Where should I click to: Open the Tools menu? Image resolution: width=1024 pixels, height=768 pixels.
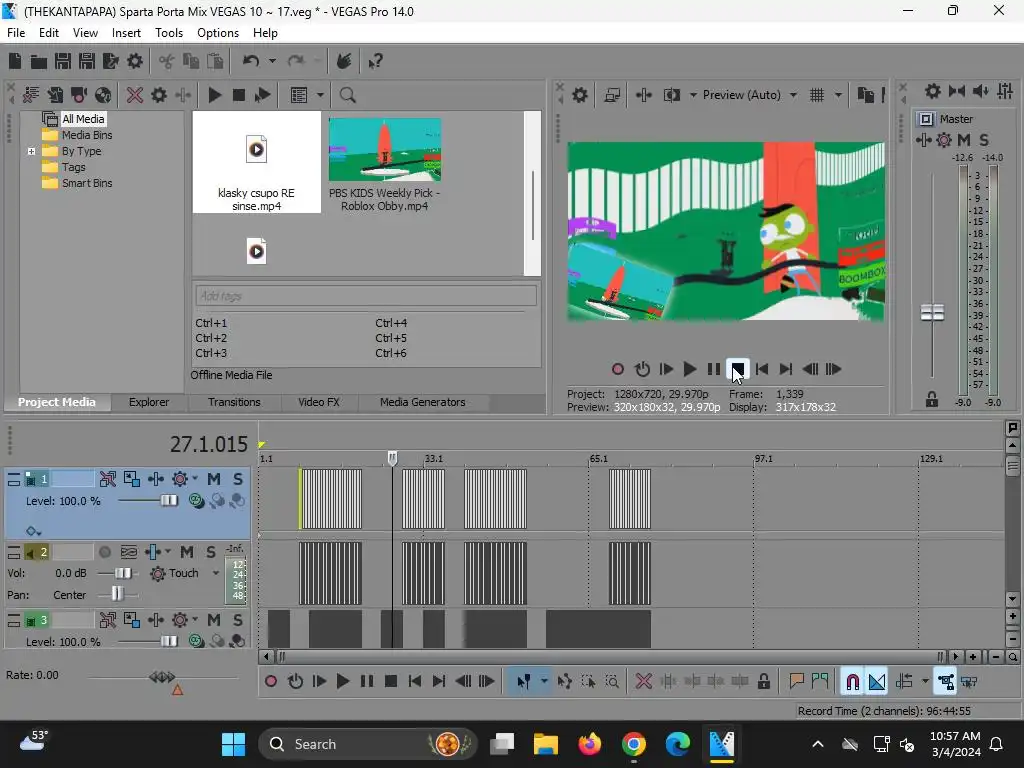pyautogui.click(x=168, y=33)
